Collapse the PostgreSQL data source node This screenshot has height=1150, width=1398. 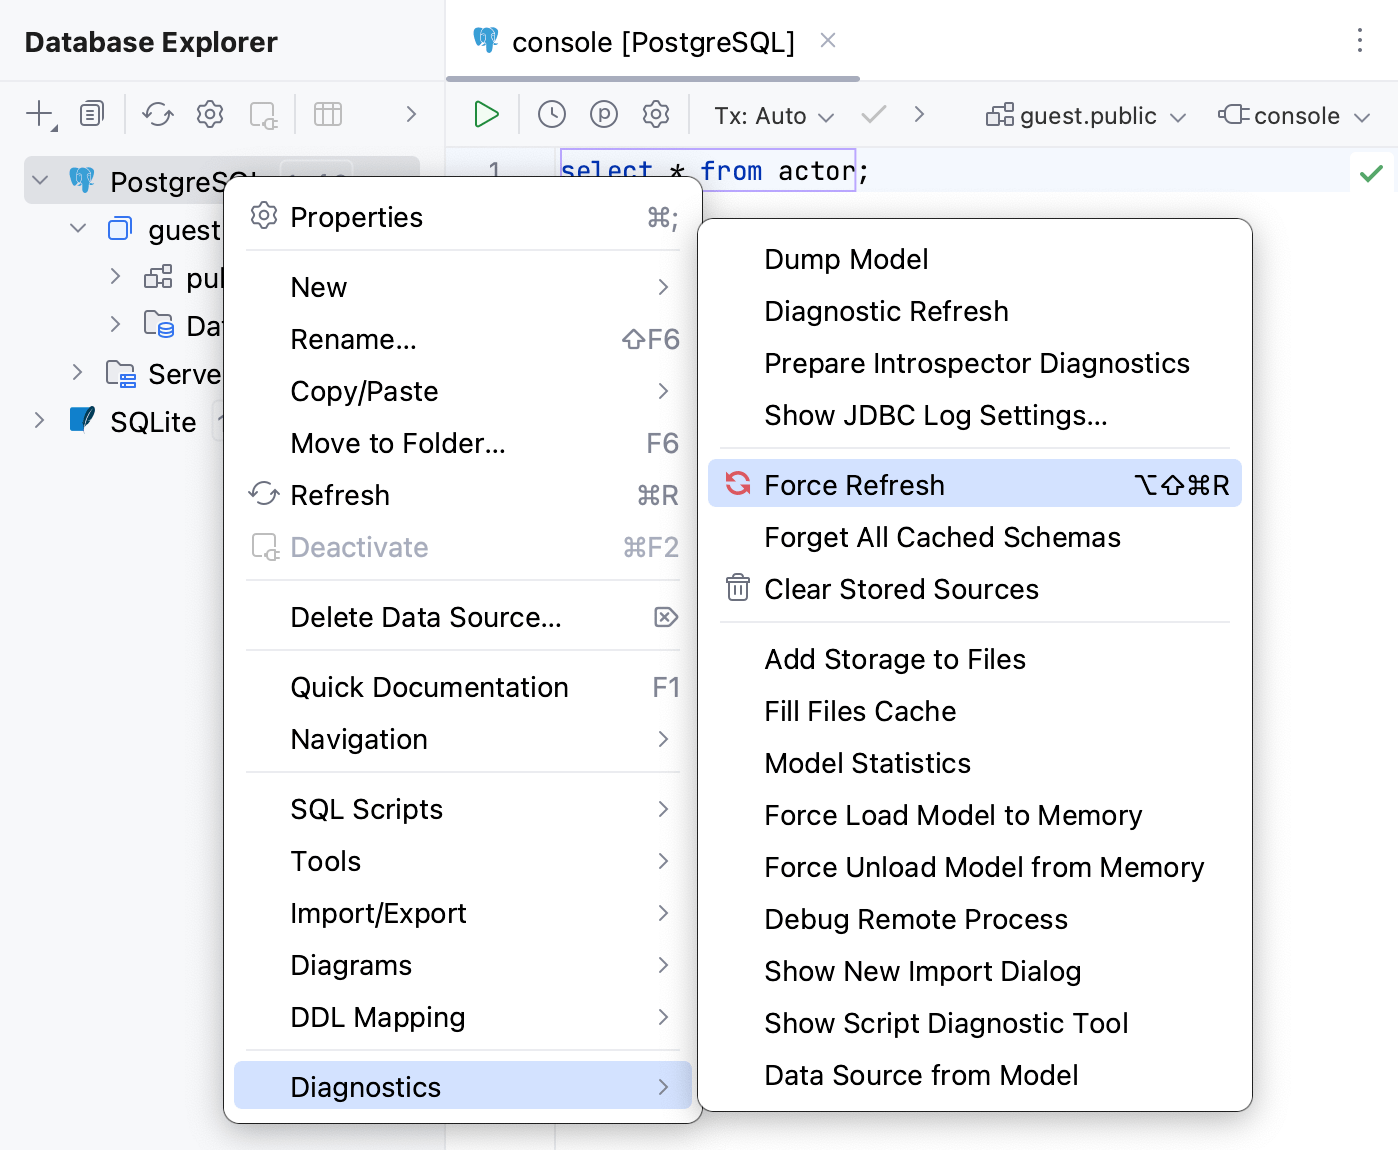(40, 181)
